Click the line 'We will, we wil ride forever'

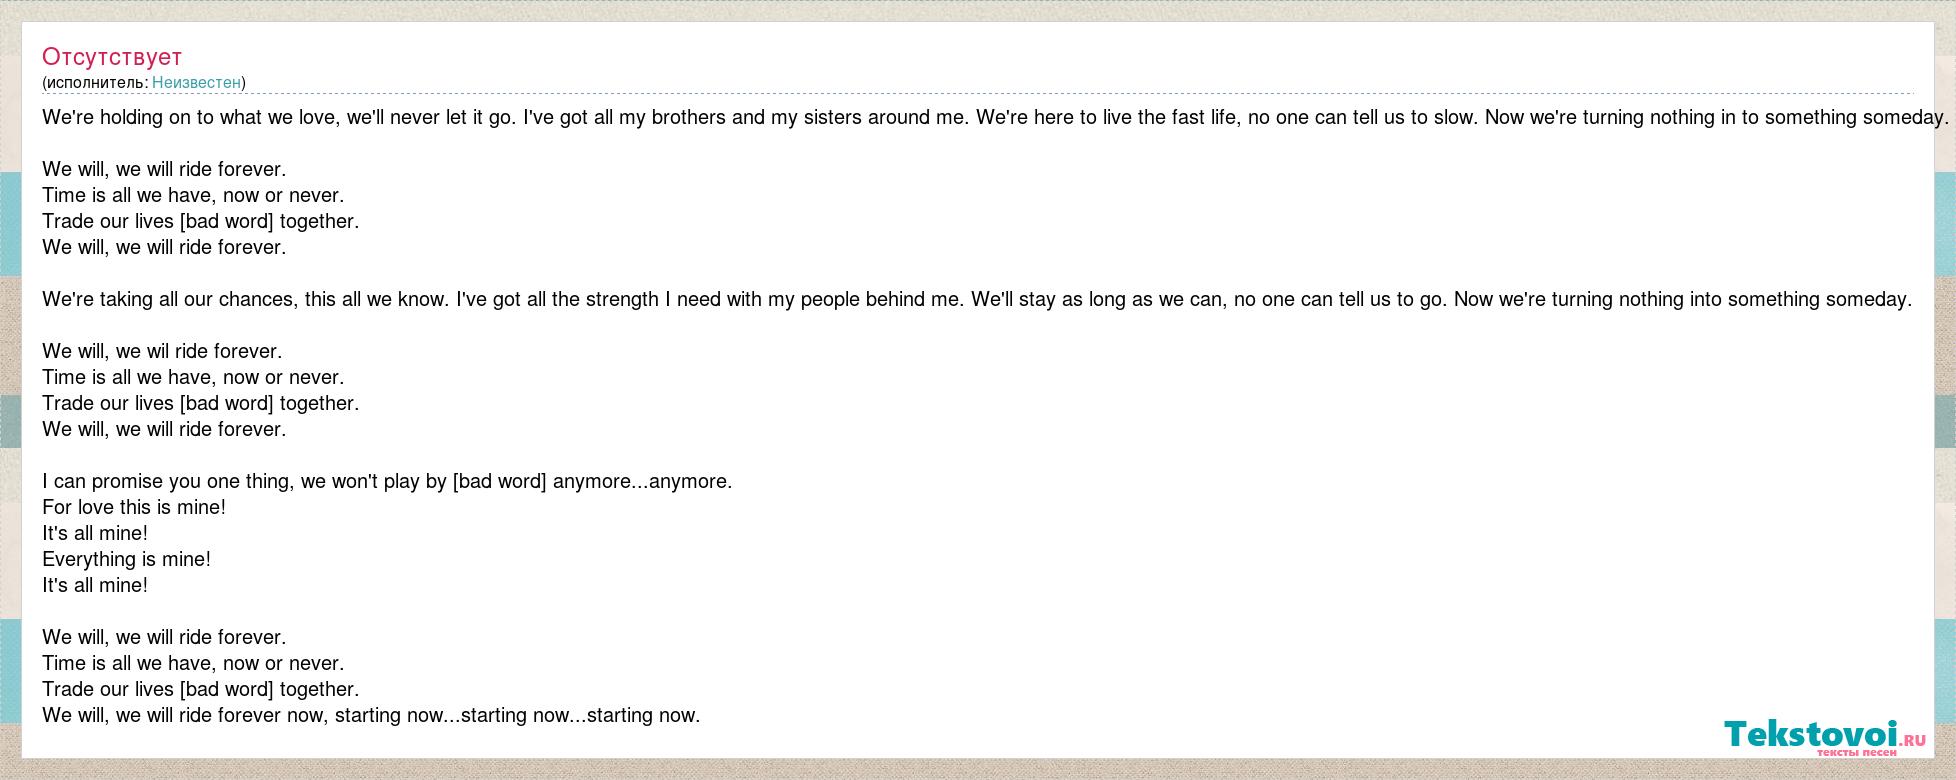162,351
